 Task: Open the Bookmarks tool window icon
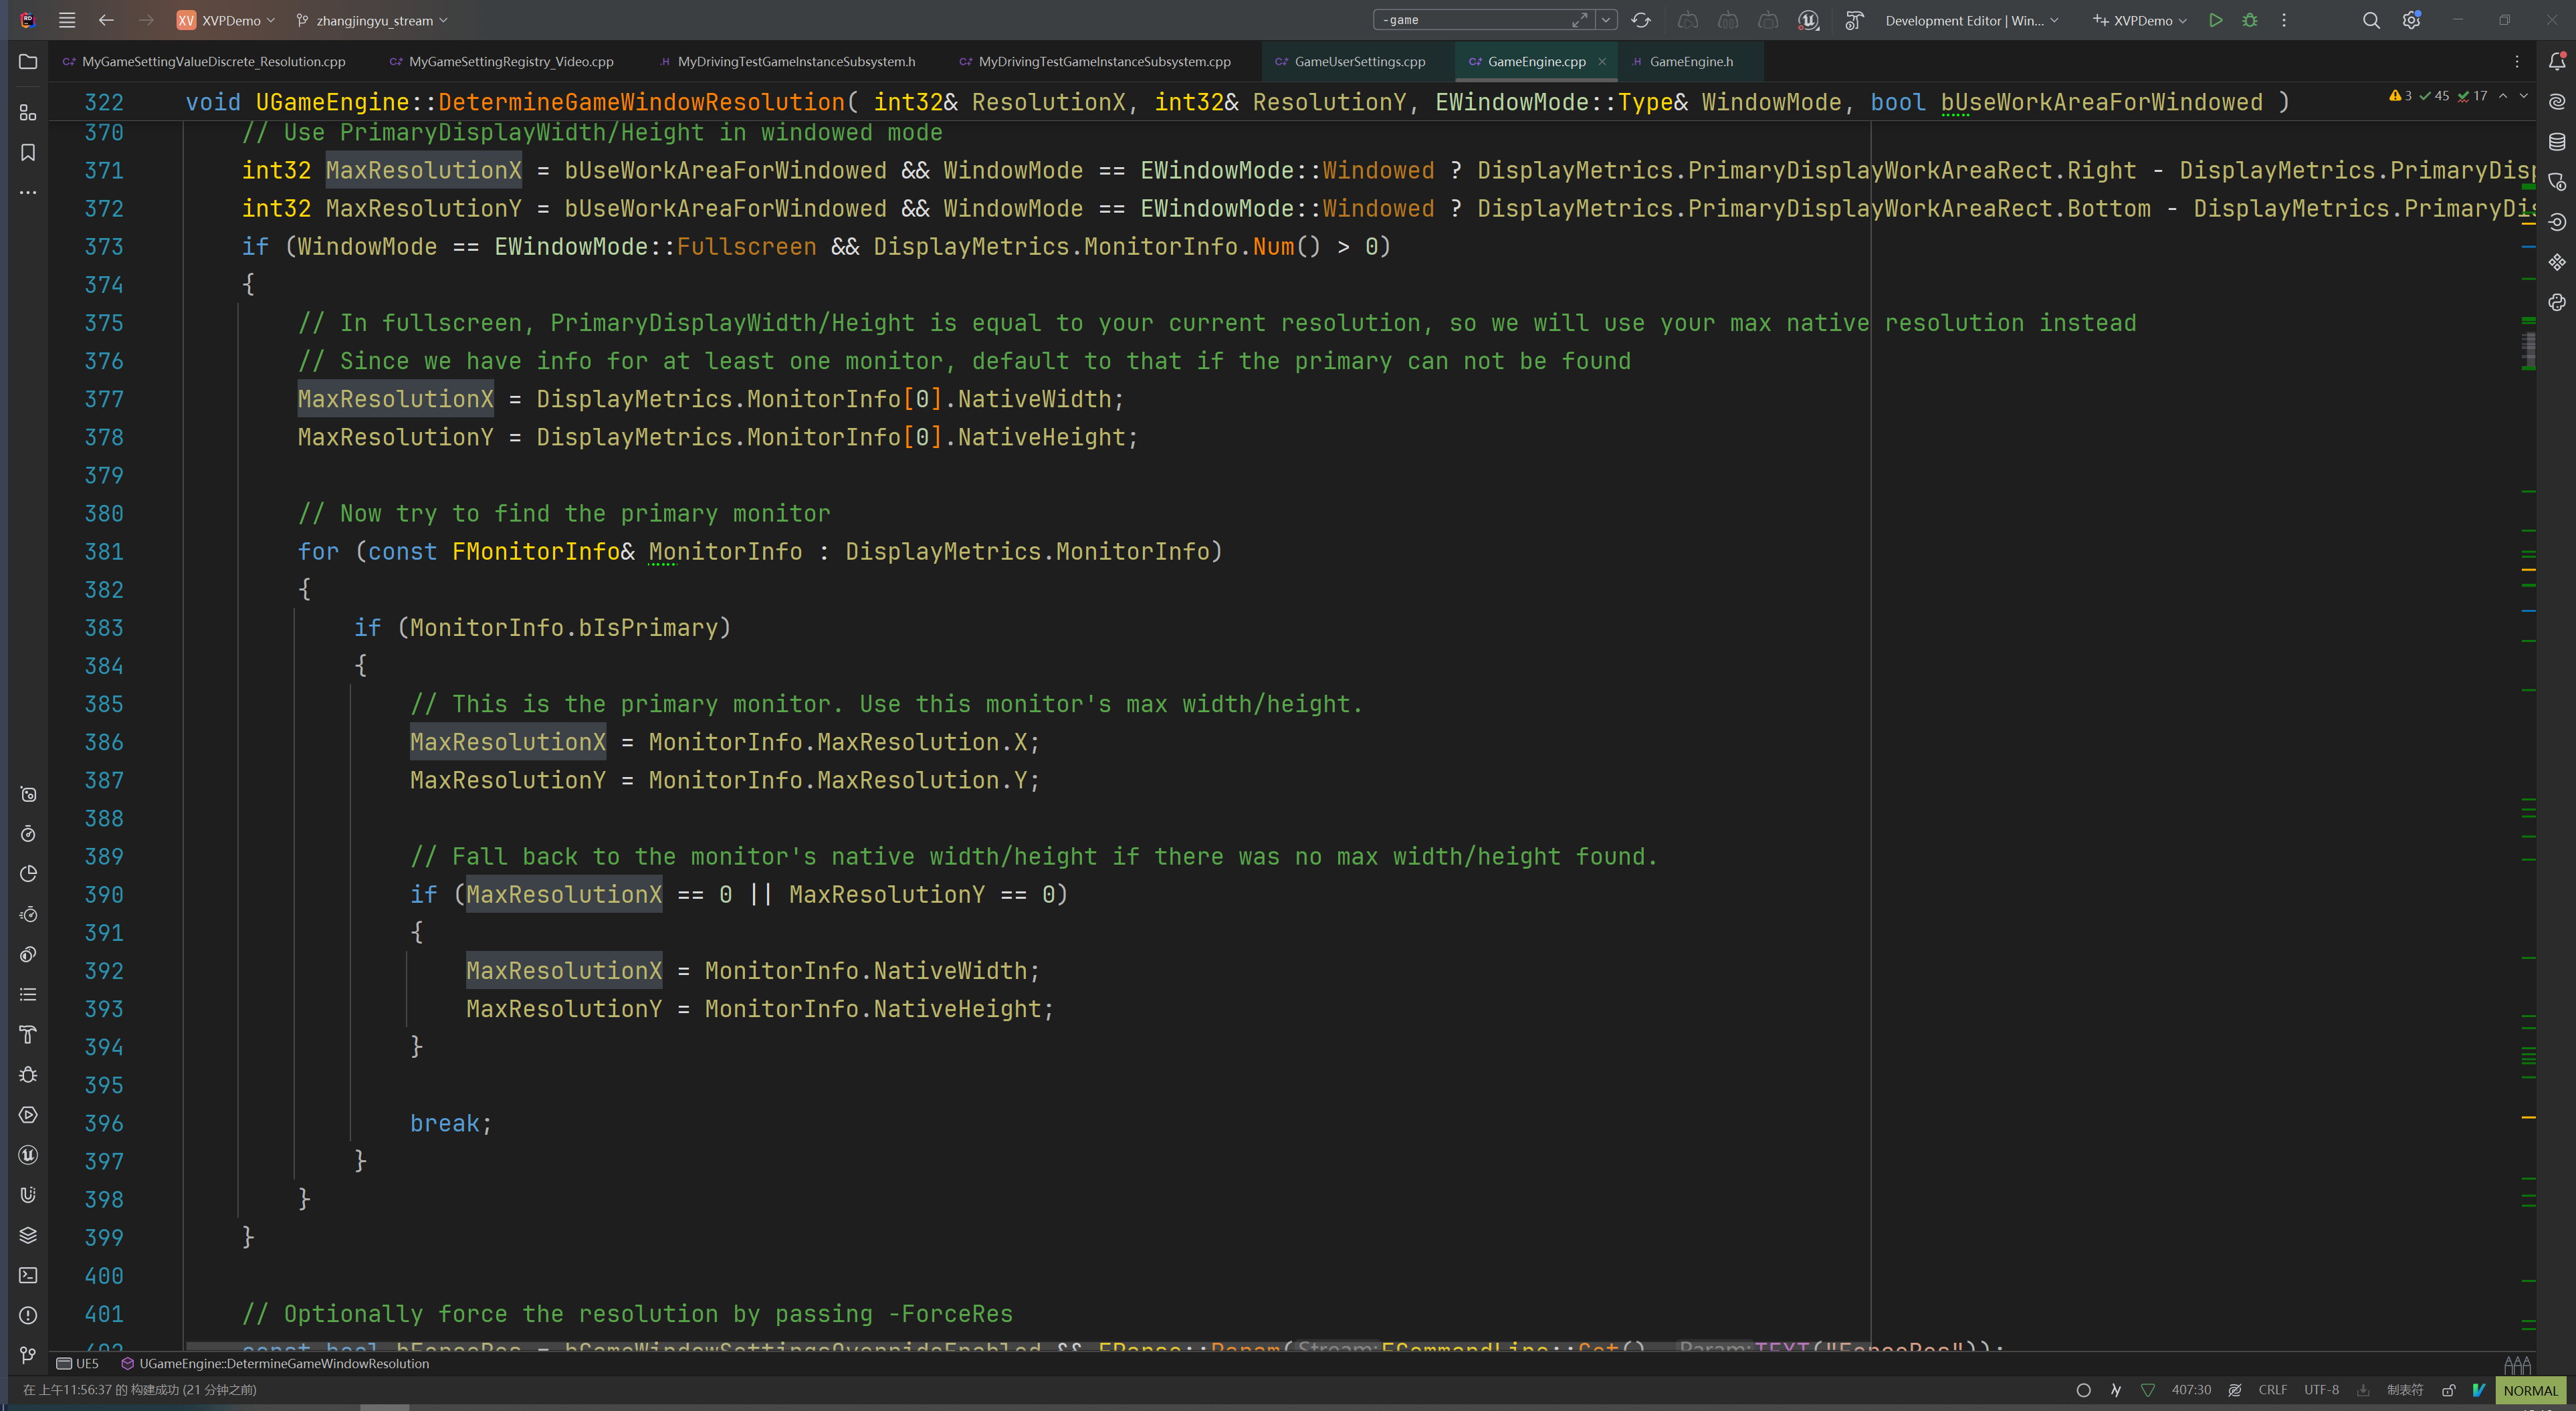point(28,152)
